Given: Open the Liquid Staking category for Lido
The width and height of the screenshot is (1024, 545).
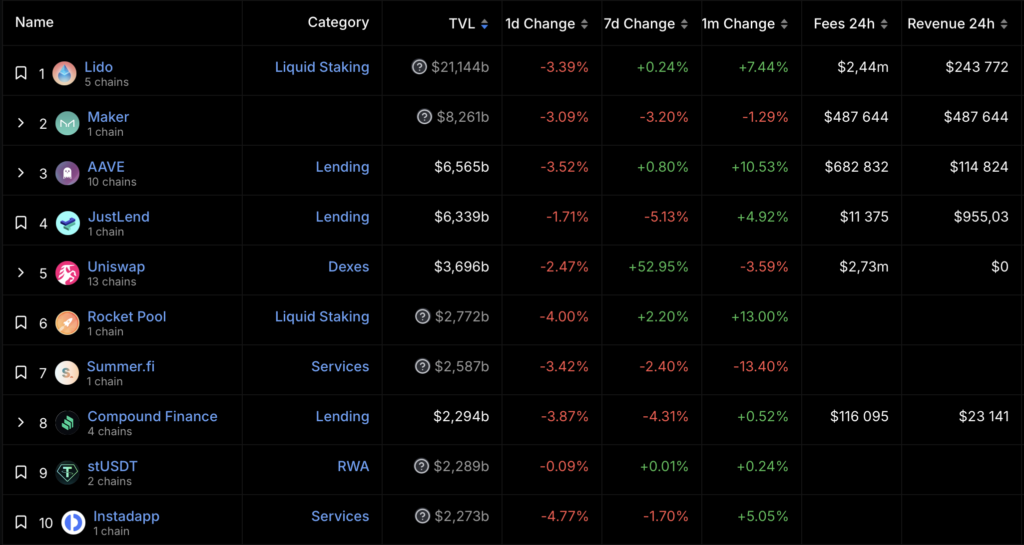Looking at the screenshot, I should 322,67.
